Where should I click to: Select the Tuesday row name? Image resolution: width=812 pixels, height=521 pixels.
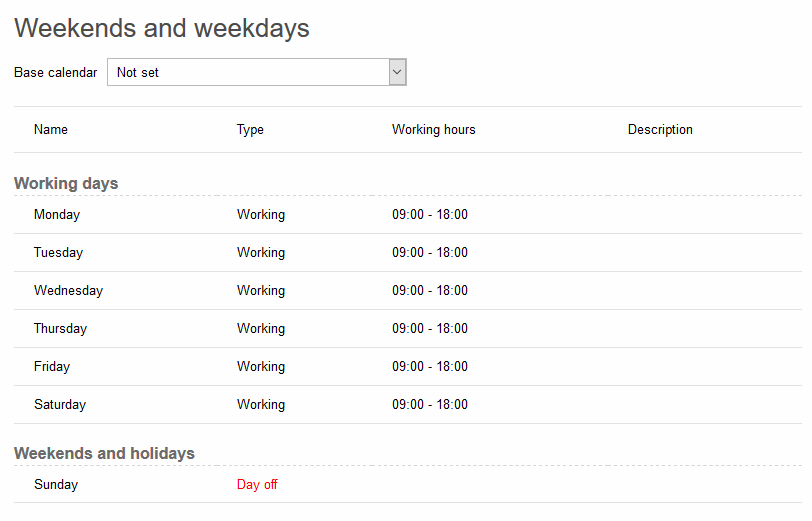click(59, 253)
